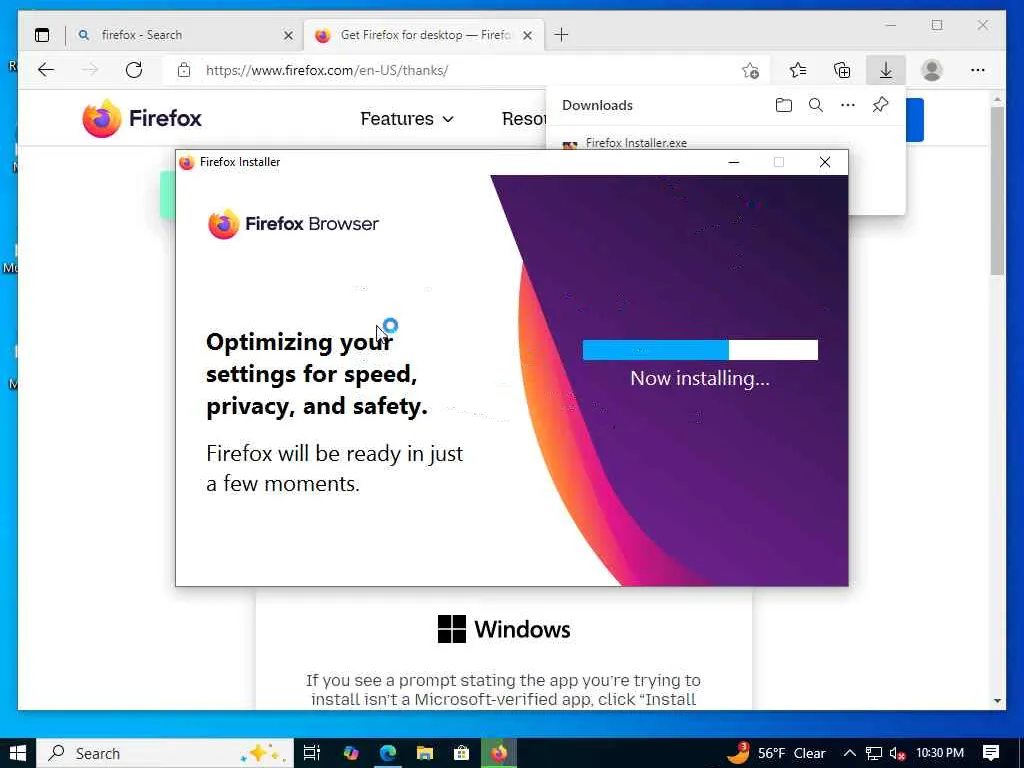
Task: Open Edge Settings and more menu
Action: (978, 70)
